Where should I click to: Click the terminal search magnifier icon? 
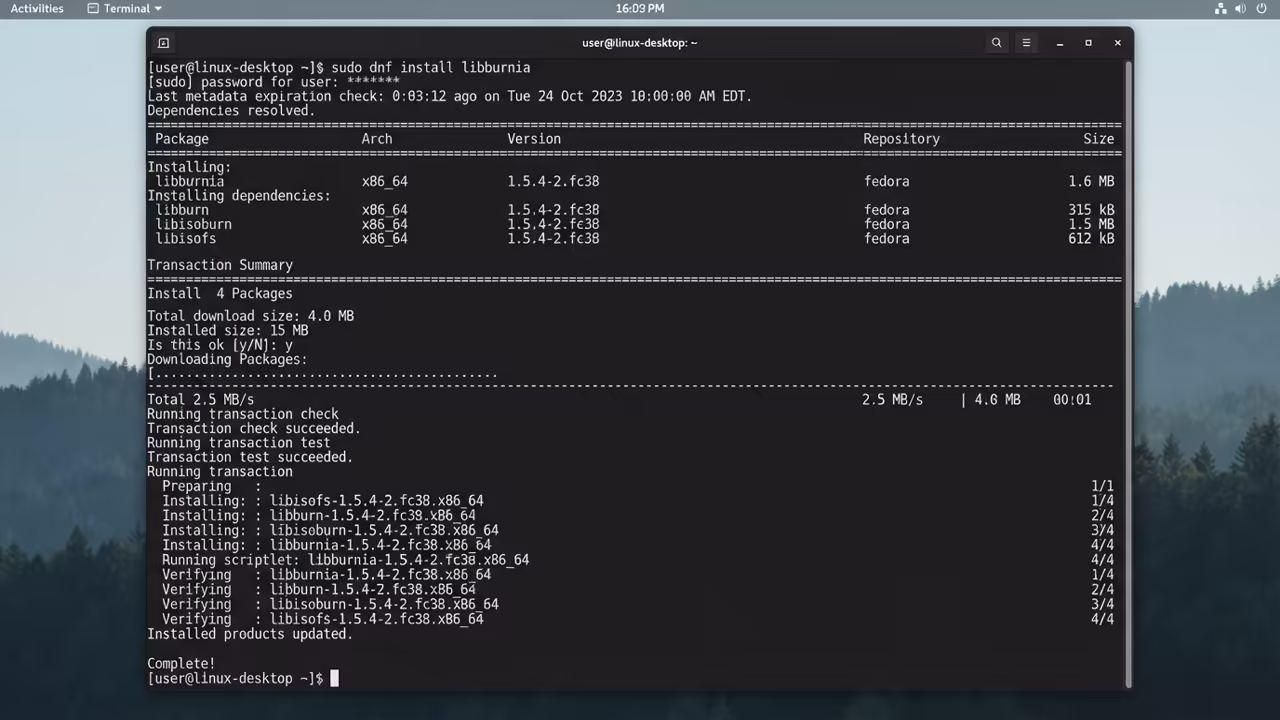[996, 43]
